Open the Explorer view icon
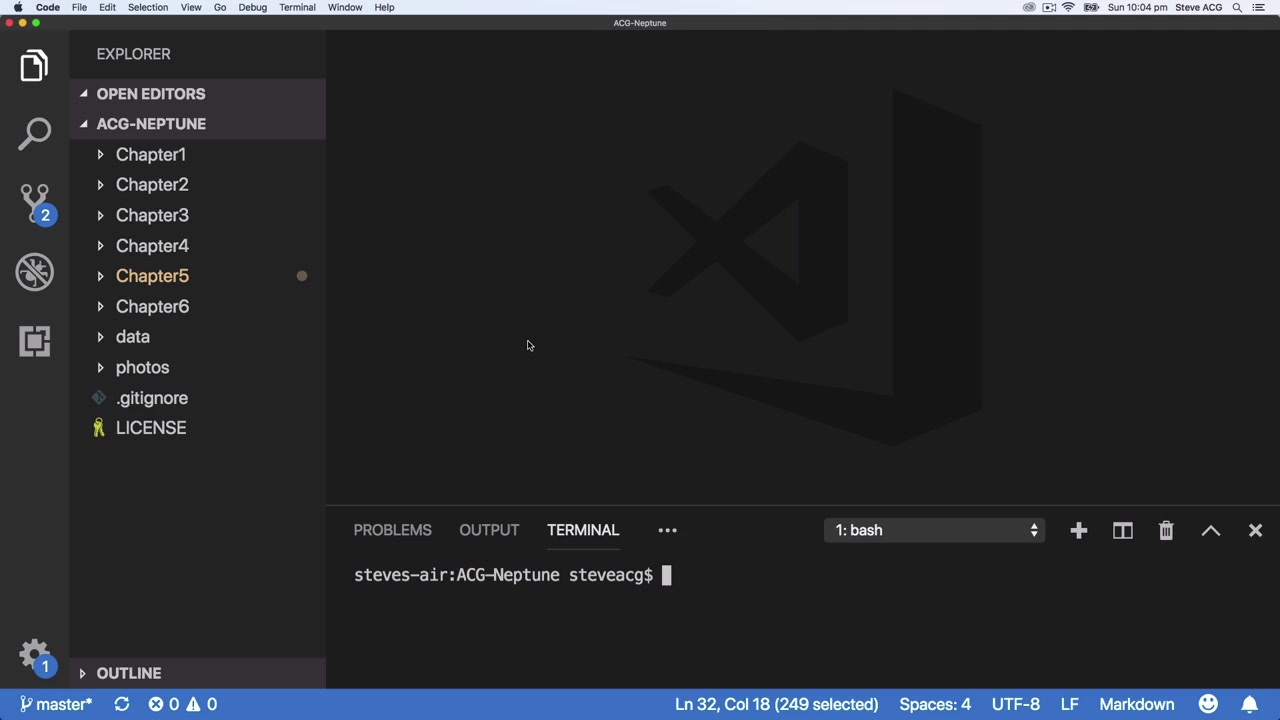The width and height of the screenshot is (1280, 720). click(x=34, y=66)
